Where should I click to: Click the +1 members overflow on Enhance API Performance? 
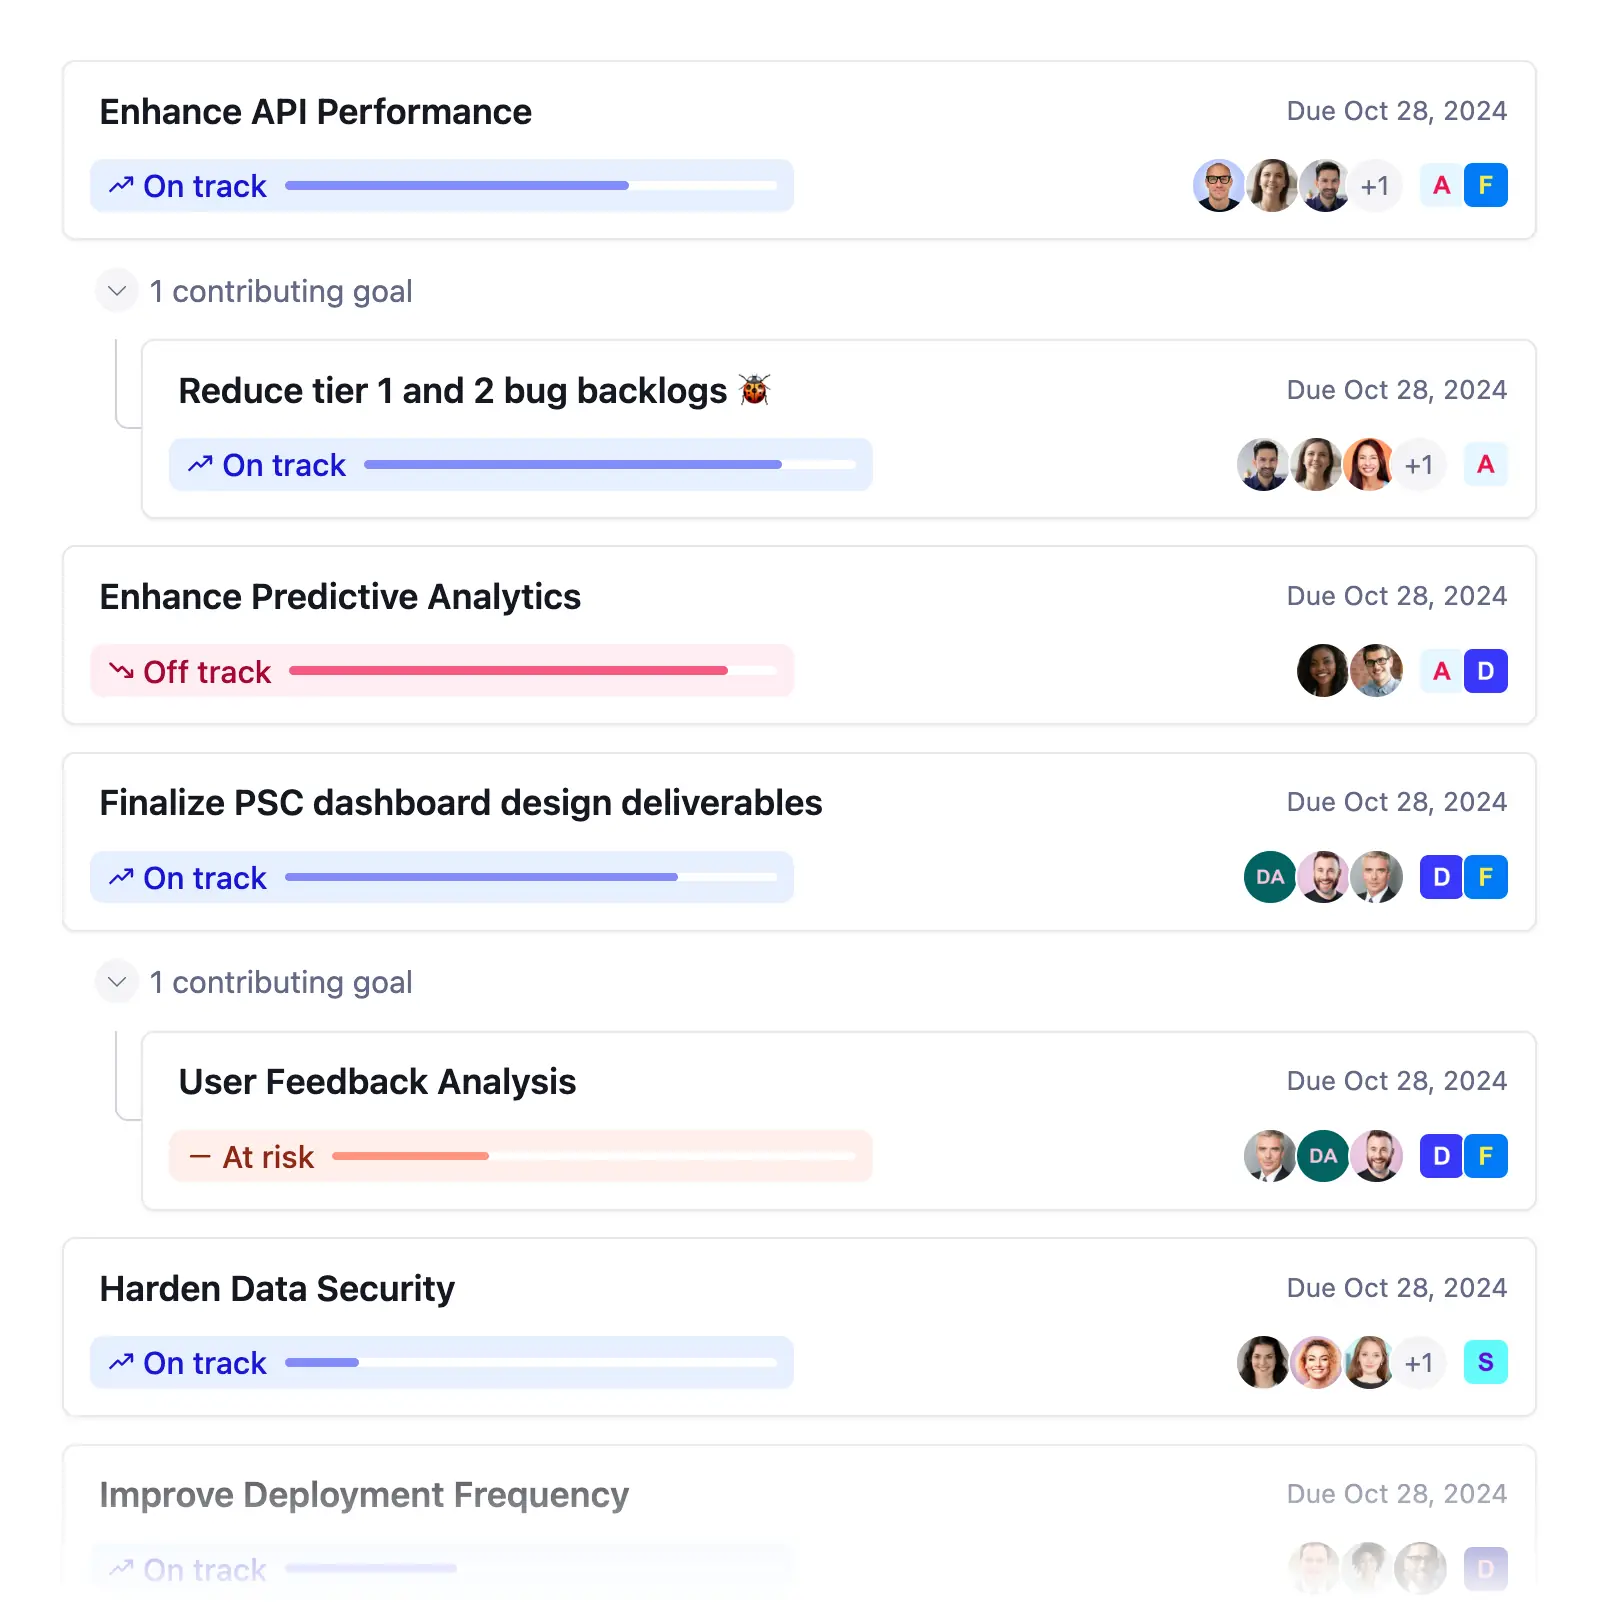point(1375,186)
